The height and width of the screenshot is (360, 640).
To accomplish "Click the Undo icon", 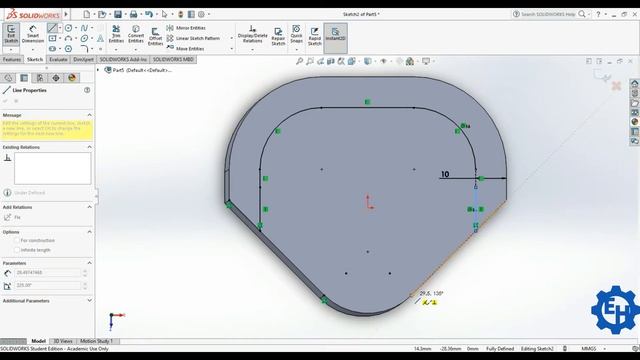I will click(x=149, y=14).
